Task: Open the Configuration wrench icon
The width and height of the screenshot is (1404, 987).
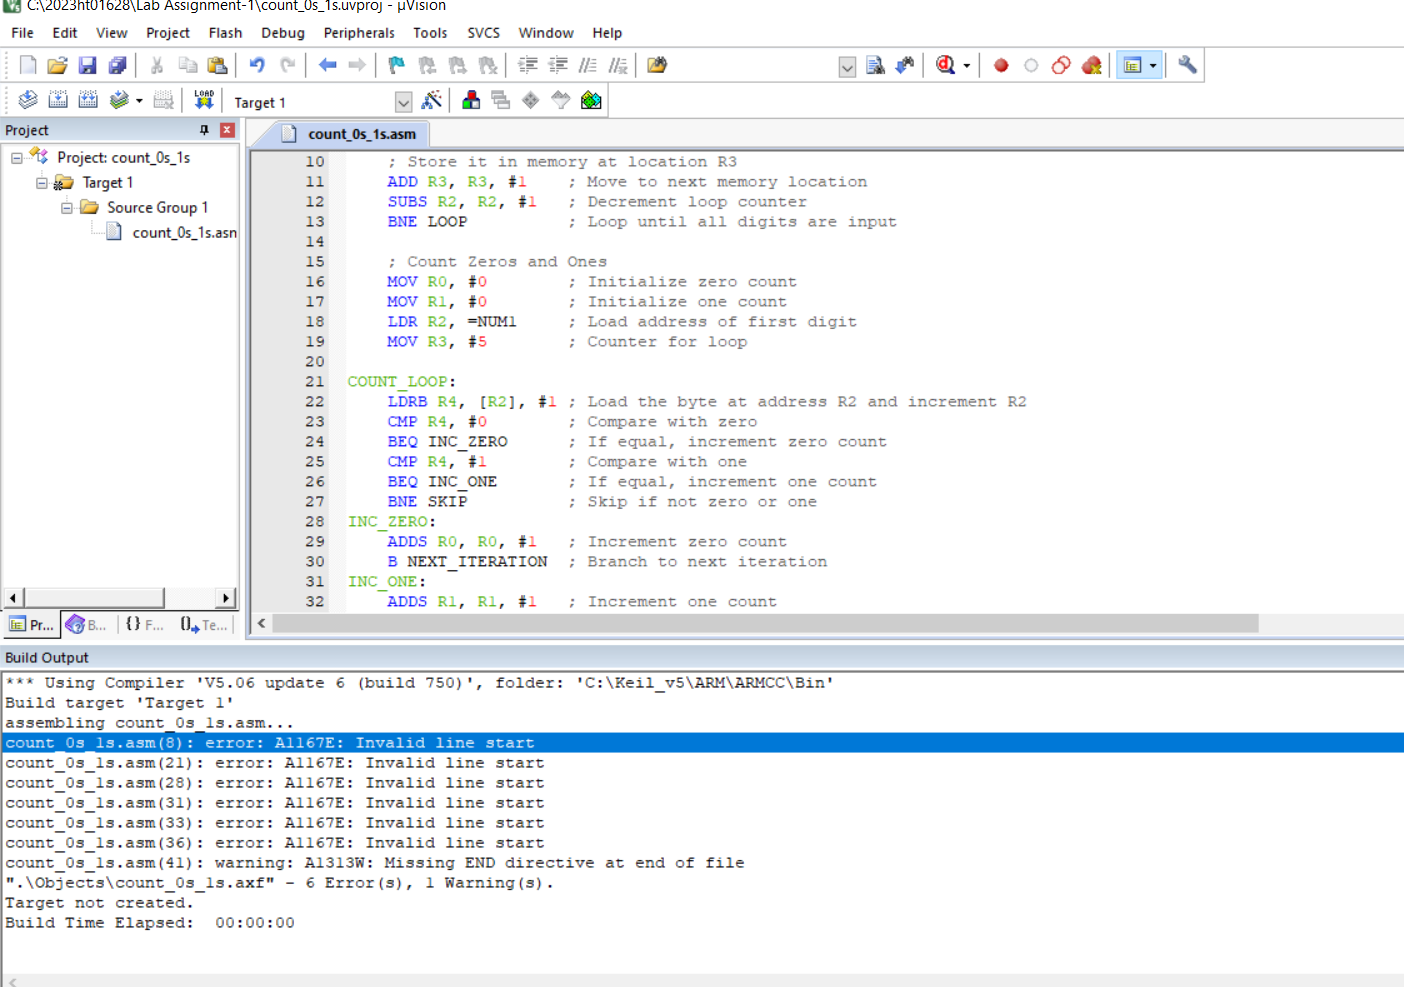Action: (1187, 65)
